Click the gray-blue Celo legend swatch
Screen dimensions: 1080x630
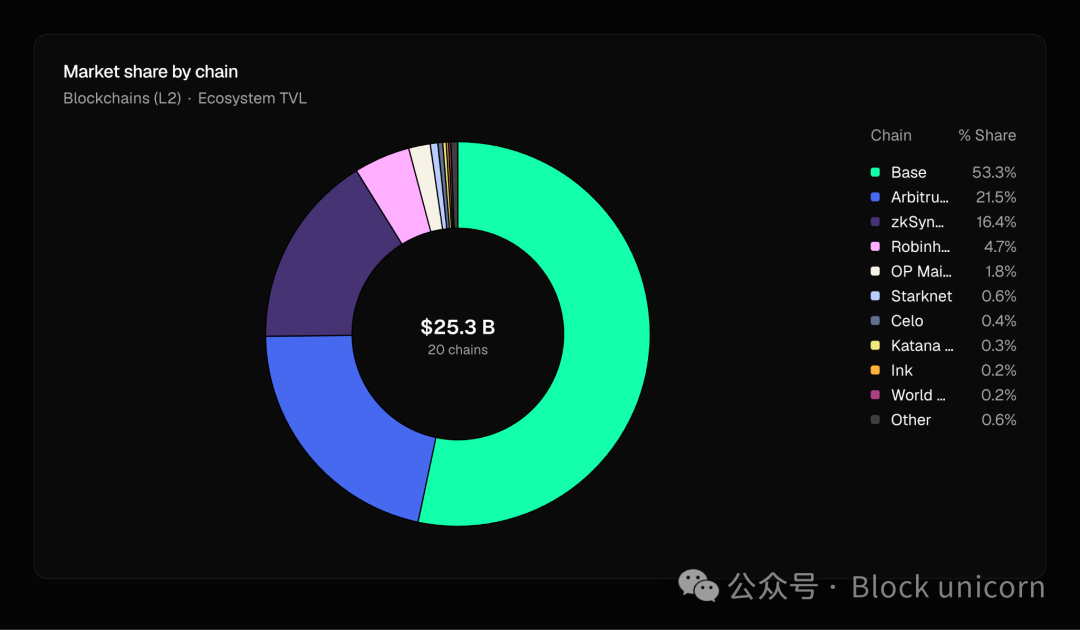pos(875,321)
